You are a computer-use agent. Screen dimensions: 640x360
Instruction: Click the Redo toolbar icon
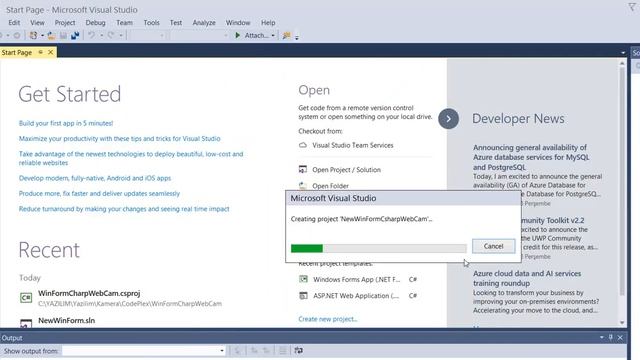tap(111, 36)
